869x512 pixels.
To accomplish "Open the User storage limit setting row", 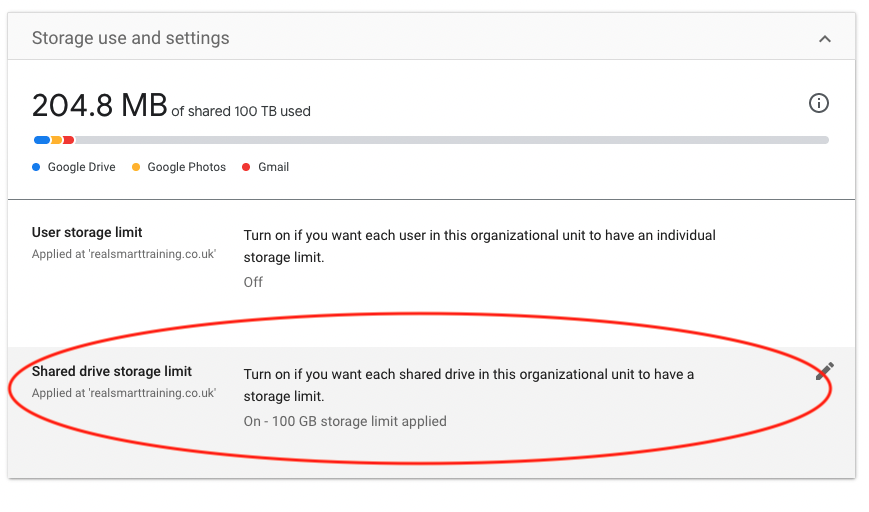I will click(431, 257).
